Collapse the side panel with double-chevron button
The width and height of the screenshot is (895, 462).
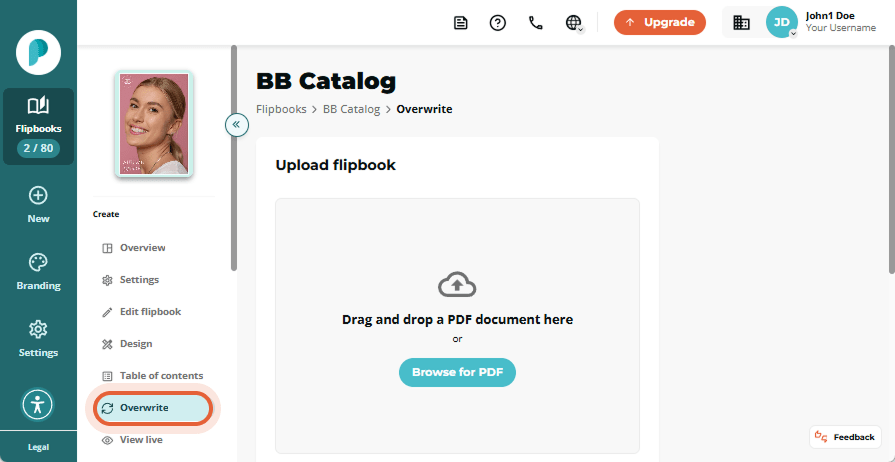pyautogui.click(x=237, y=124)
